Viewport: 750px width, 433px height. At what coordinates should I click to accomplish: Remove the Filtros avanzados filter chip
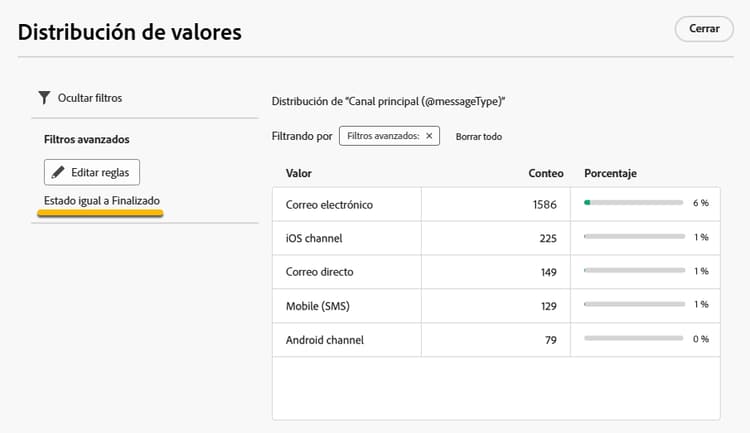point(429,136)
